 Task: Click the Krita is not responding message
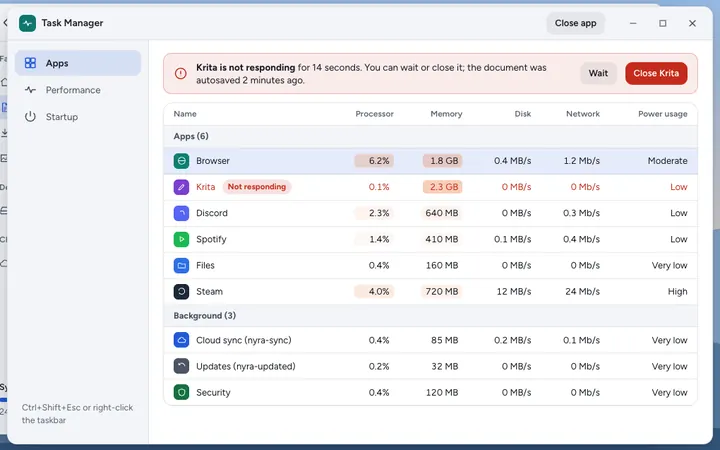tap(371, 73)
